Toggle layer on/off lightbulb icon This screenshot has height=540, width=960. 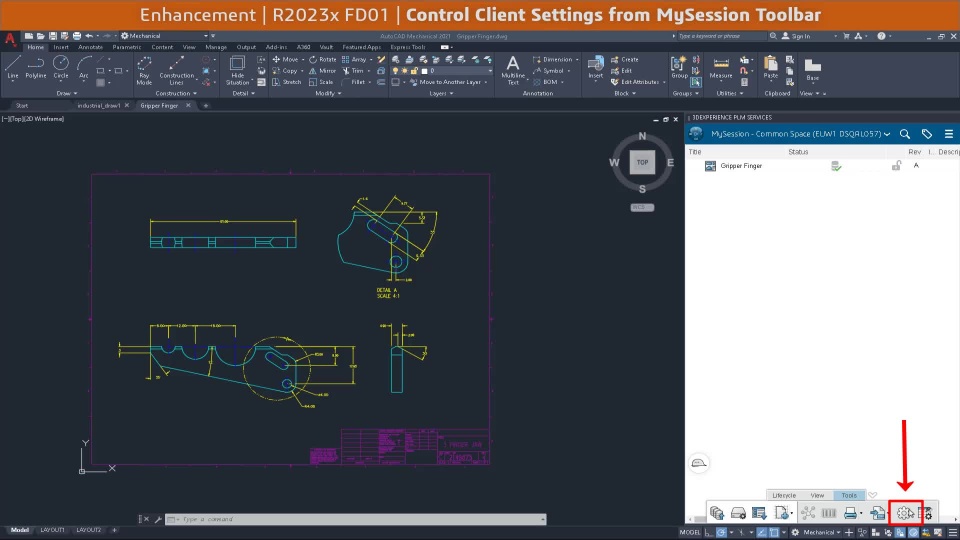(396, 71)
